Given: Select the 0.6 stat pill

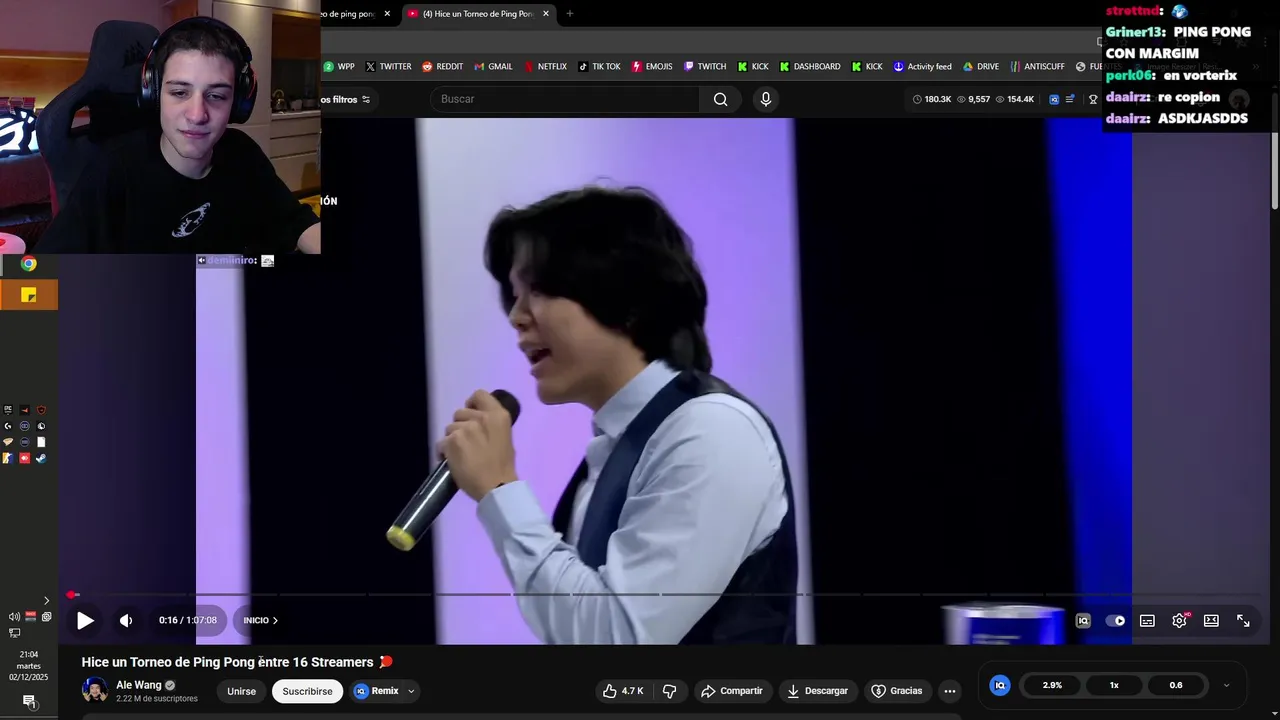Looking at the screenshot, I should click(x=1176, y=685).
